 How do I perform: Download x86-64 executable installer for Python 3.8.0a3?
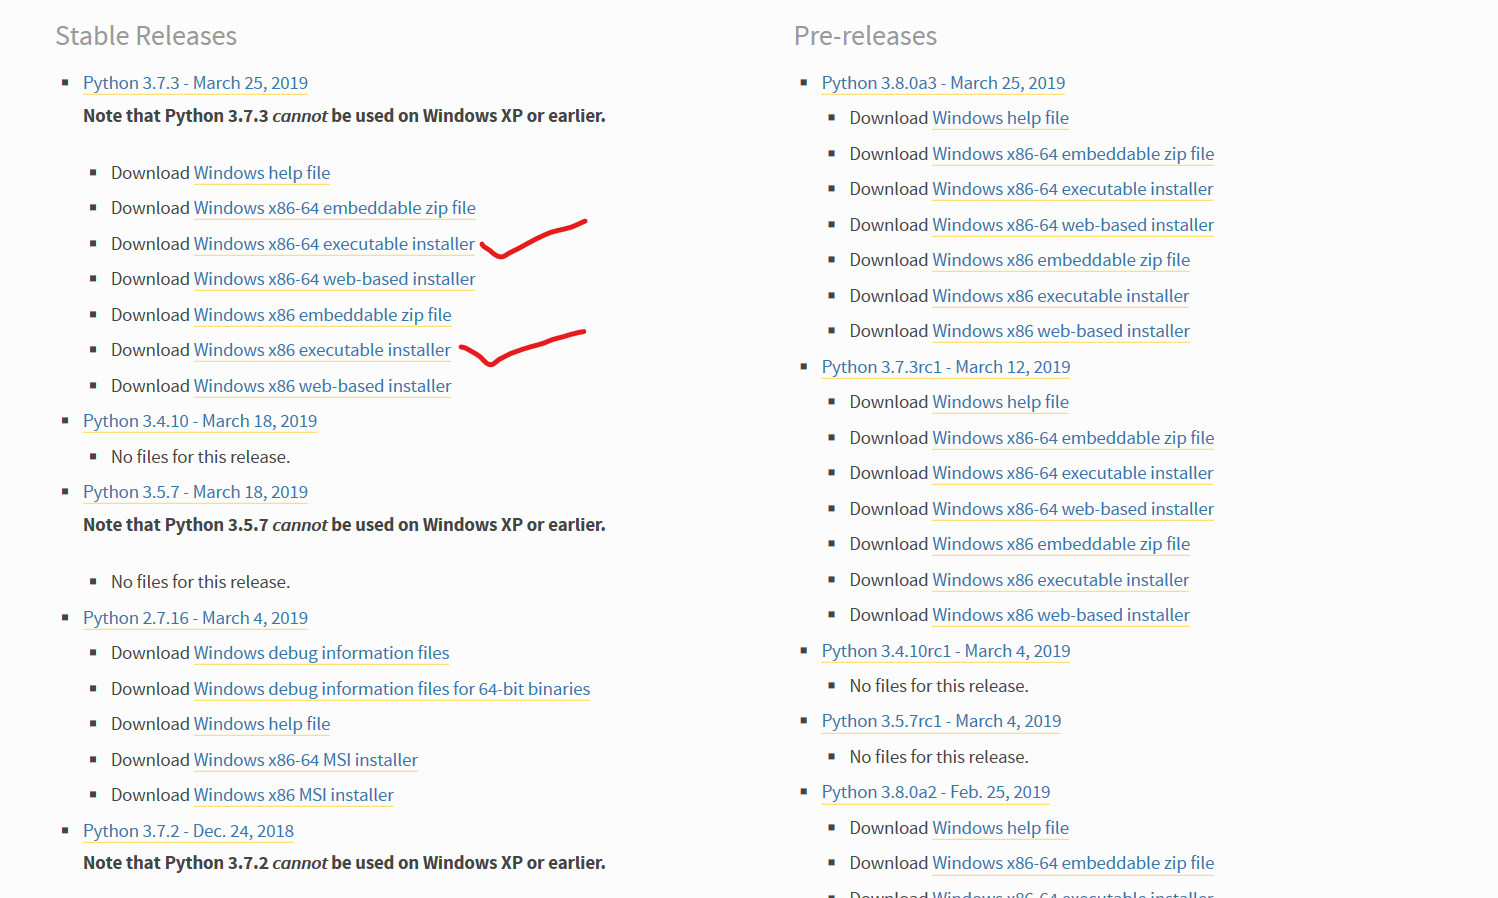pyautogui.click(x=1073, y=189)
